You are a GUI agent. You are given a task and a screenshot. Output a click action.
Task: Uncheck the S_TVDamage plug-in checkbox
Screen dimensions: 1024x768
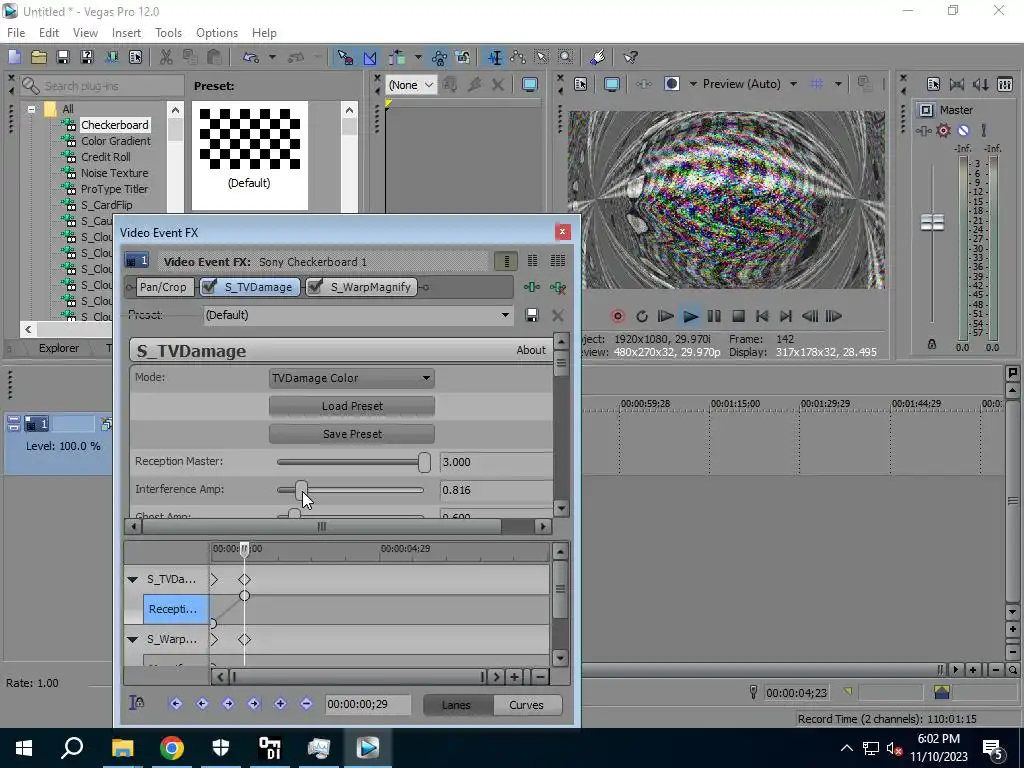[209, 286]
